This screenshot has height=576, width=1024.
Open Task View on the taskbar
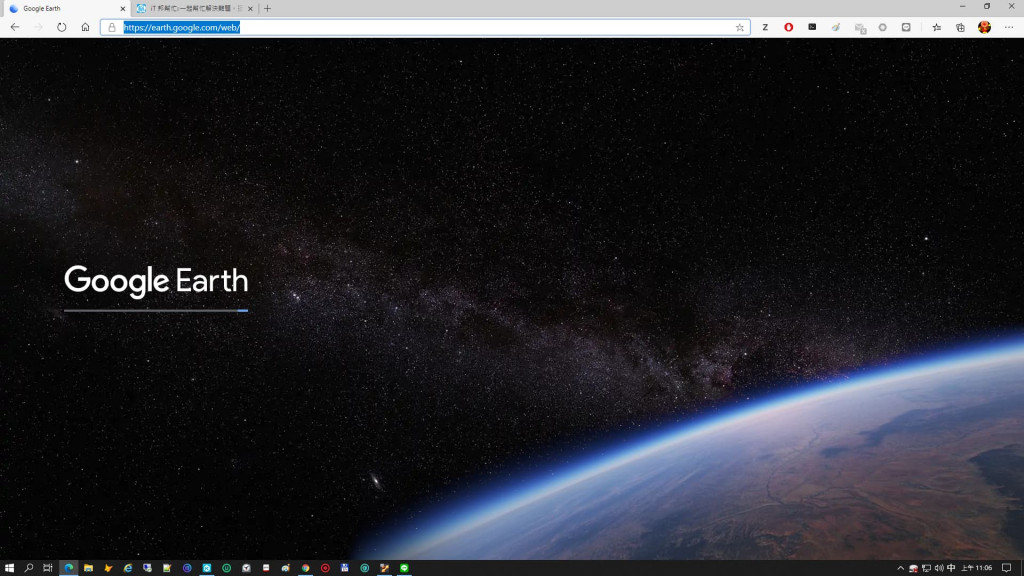48,568
